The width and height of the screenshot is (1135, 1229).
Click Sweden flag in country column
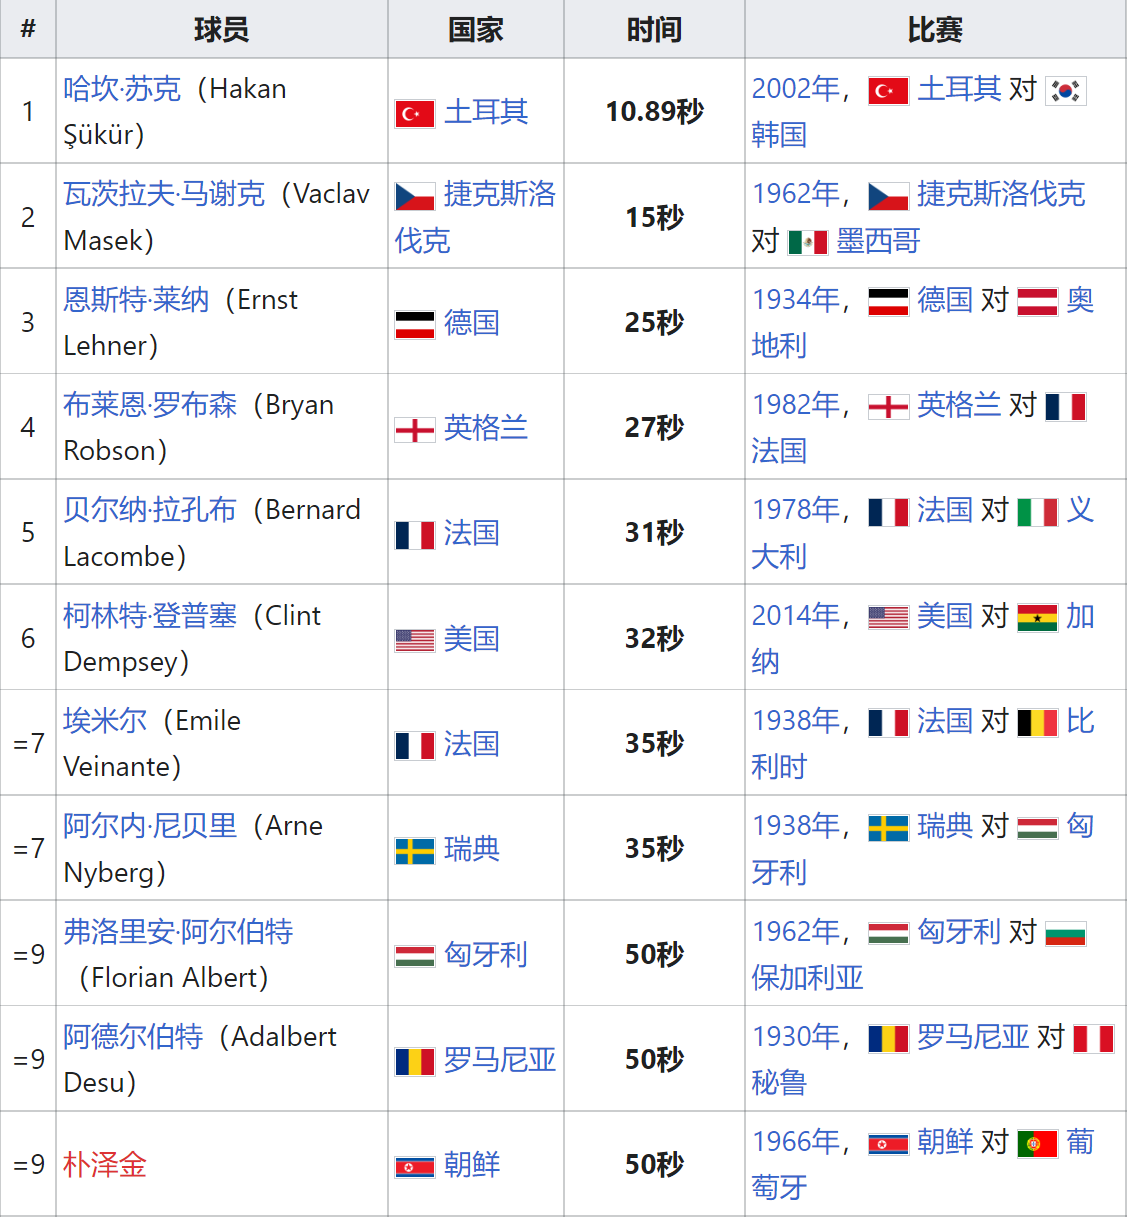coord(415,851)
